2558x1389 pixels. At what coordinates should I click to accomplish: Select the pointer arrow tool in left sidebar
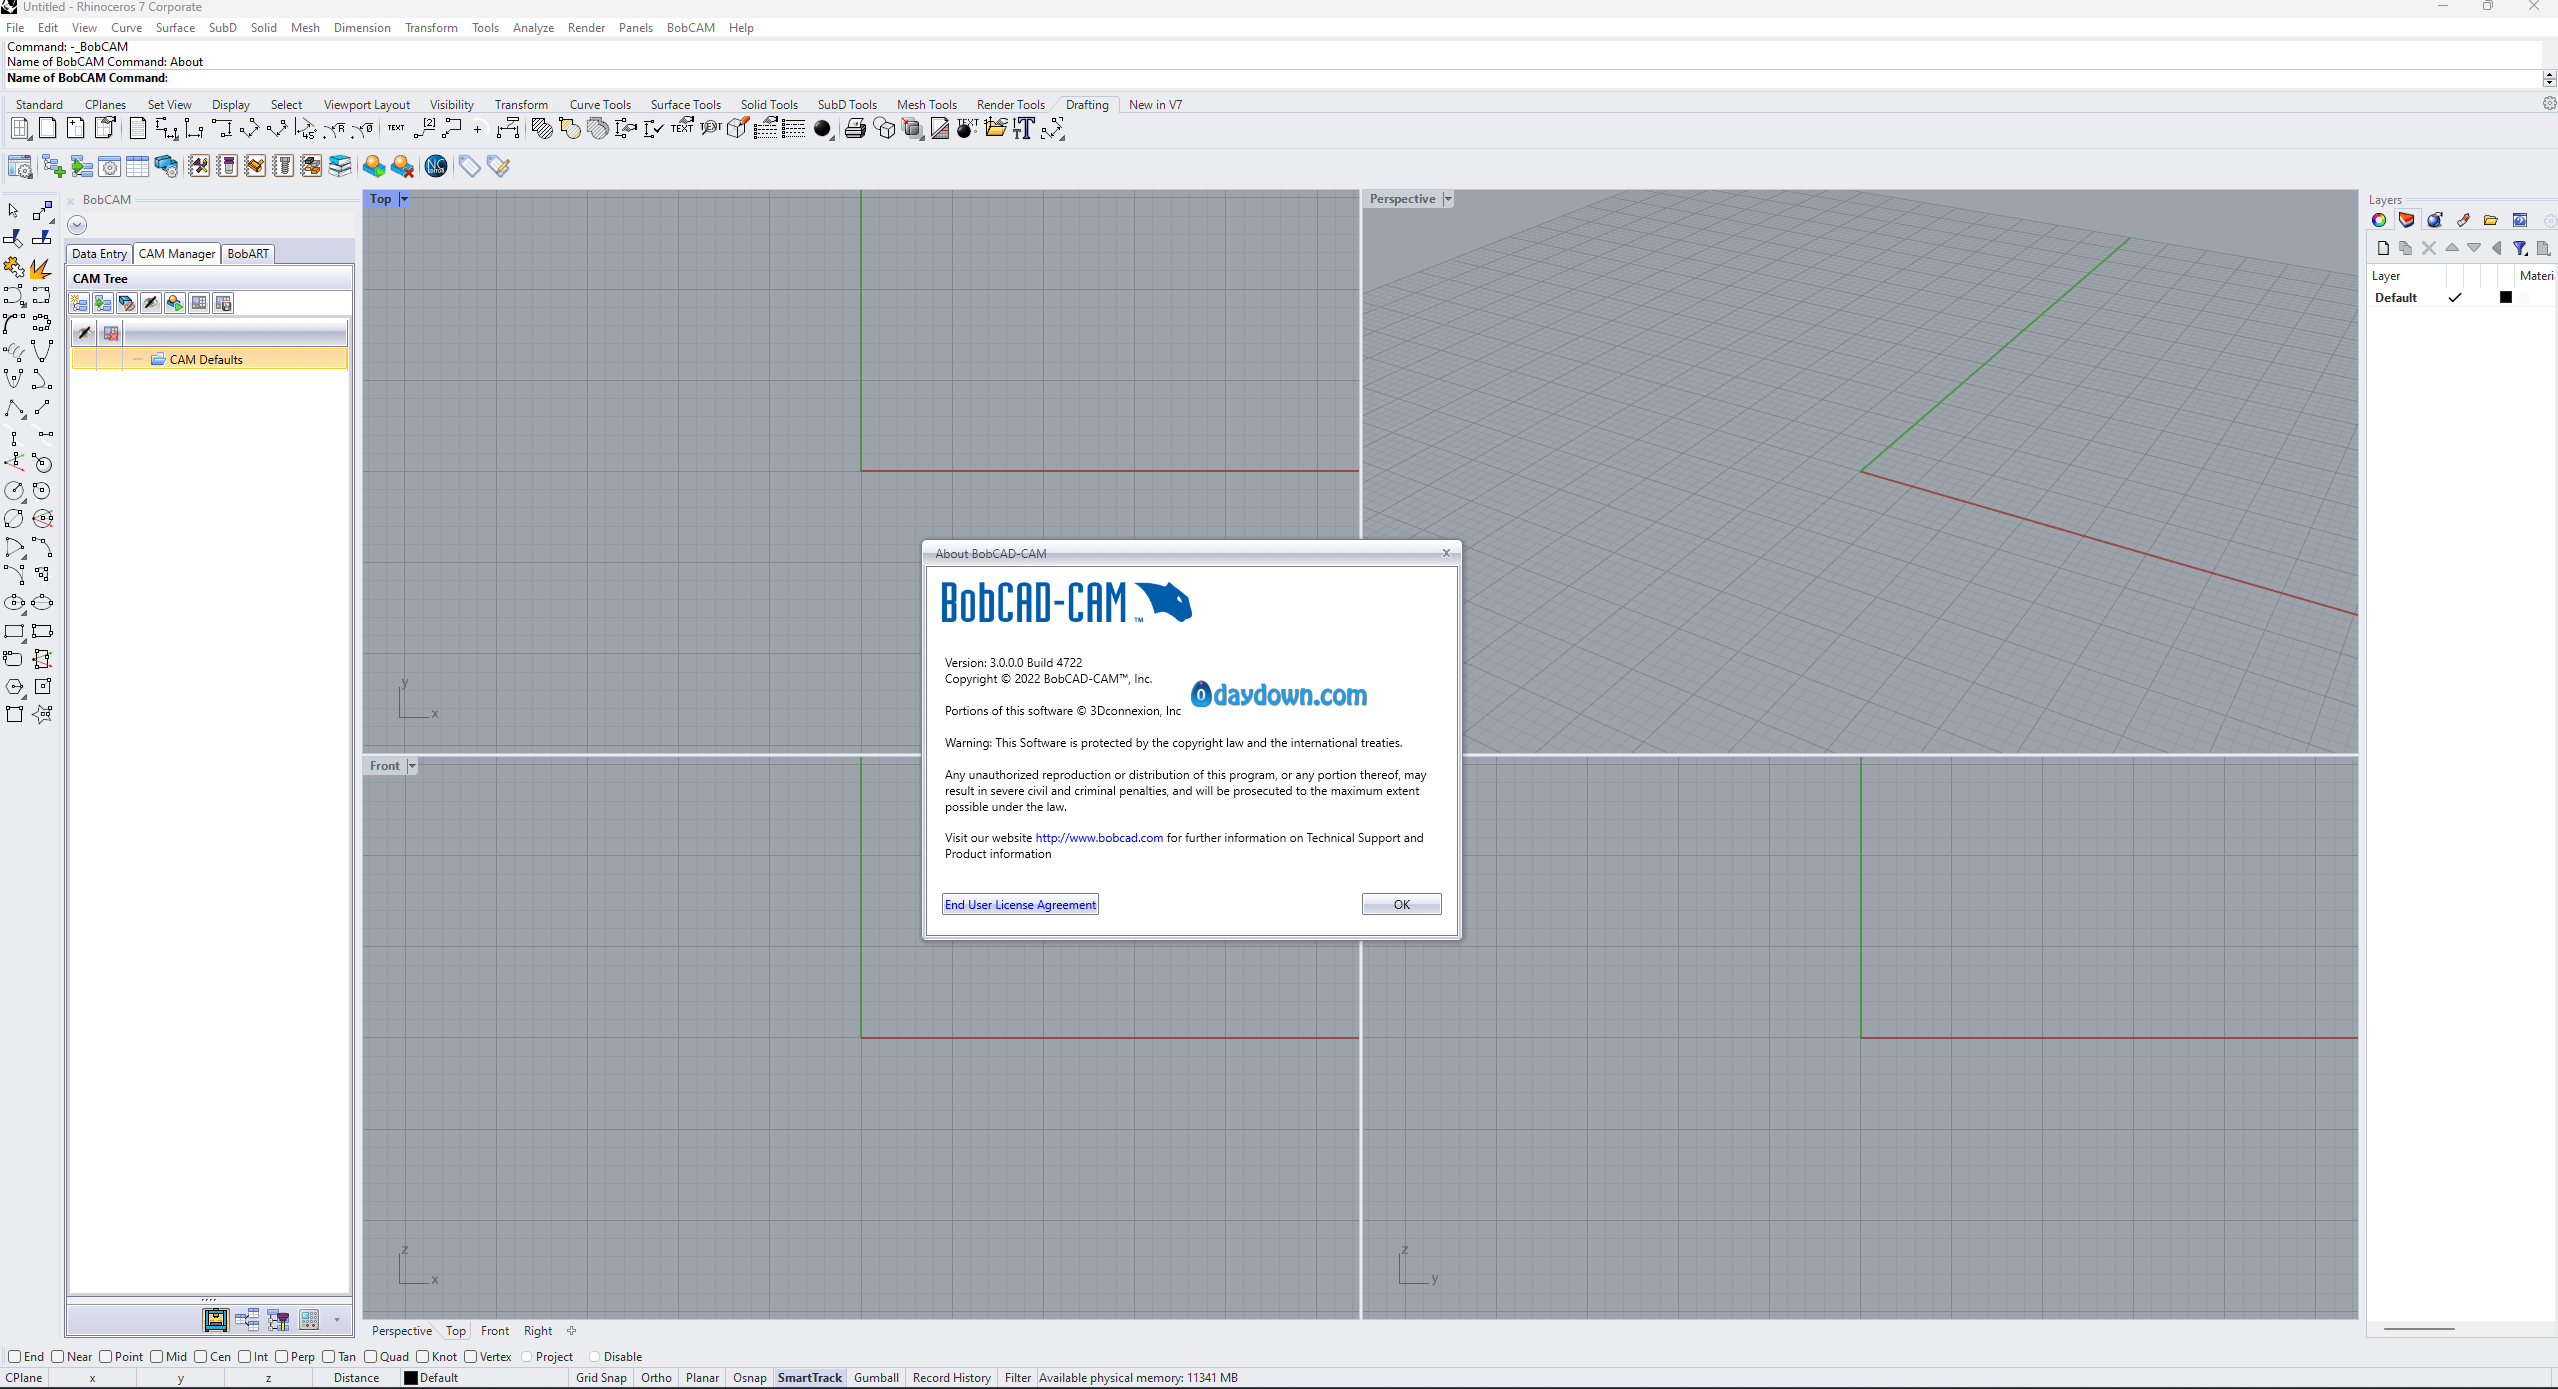tap(14, 211)
